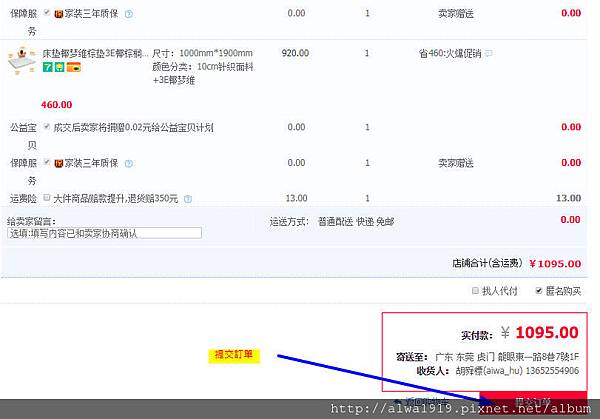Click the orange 家装 icon in the top row
This screenshot has width=600, height=419.
59,14
